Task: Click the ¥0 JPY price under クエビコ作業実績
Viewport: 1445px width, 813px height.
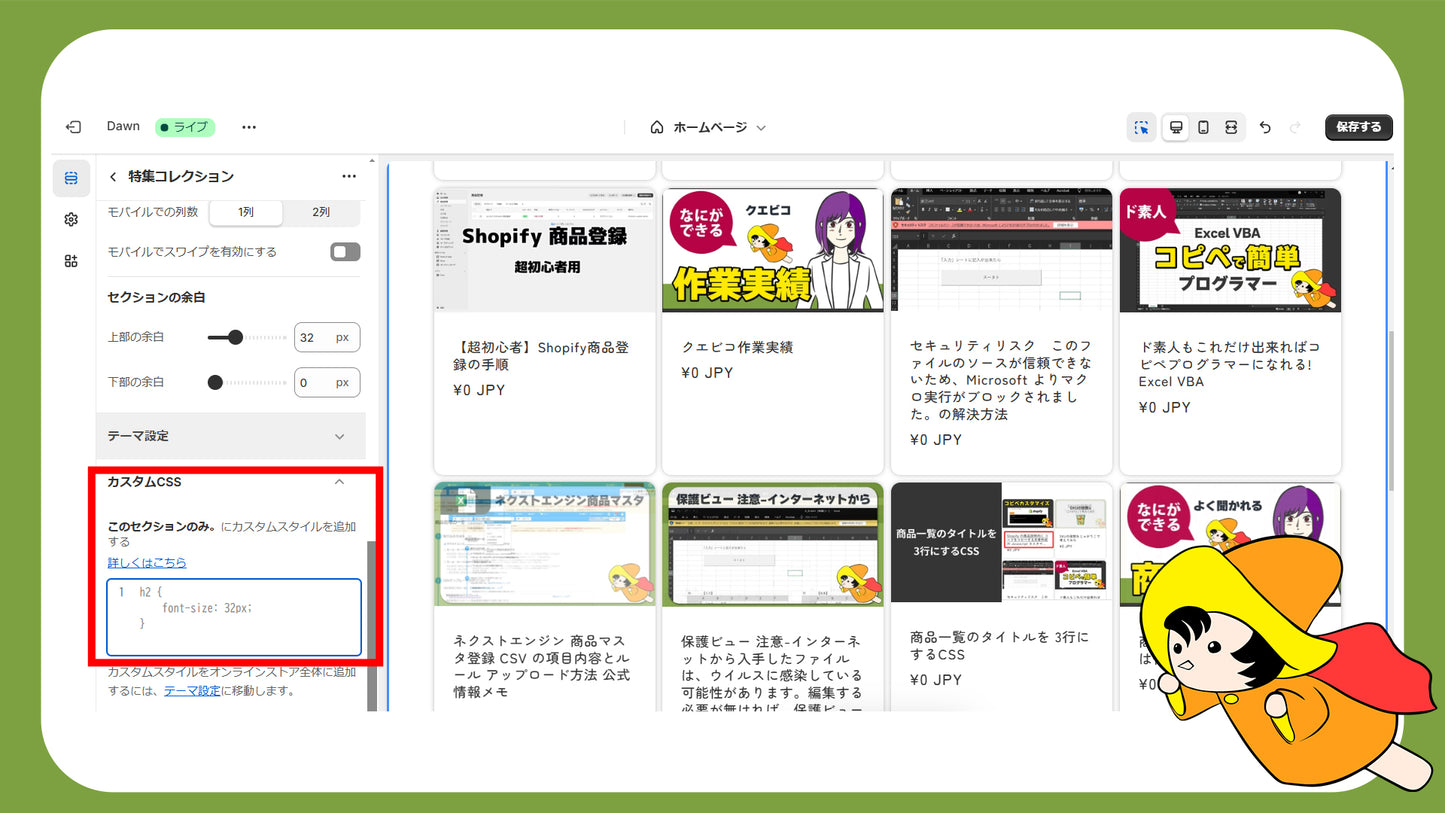Action: click(x=707, y=373)
